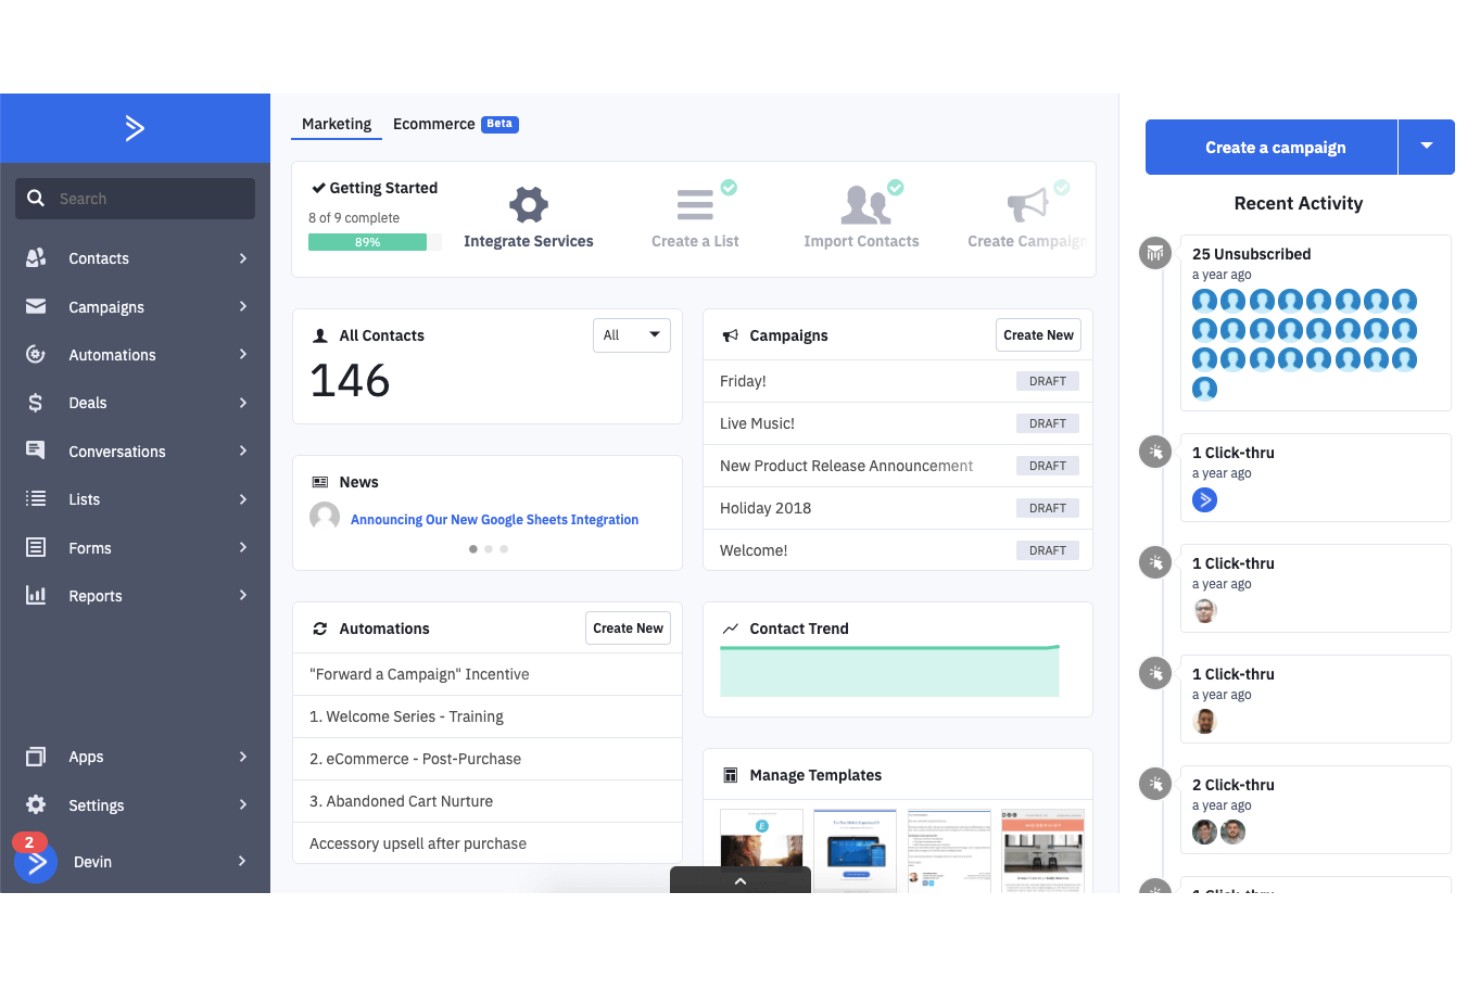Open the Announcing Our New Google Sheets Integration link
The image size is (1480, 987).
(x=494, y=519)
